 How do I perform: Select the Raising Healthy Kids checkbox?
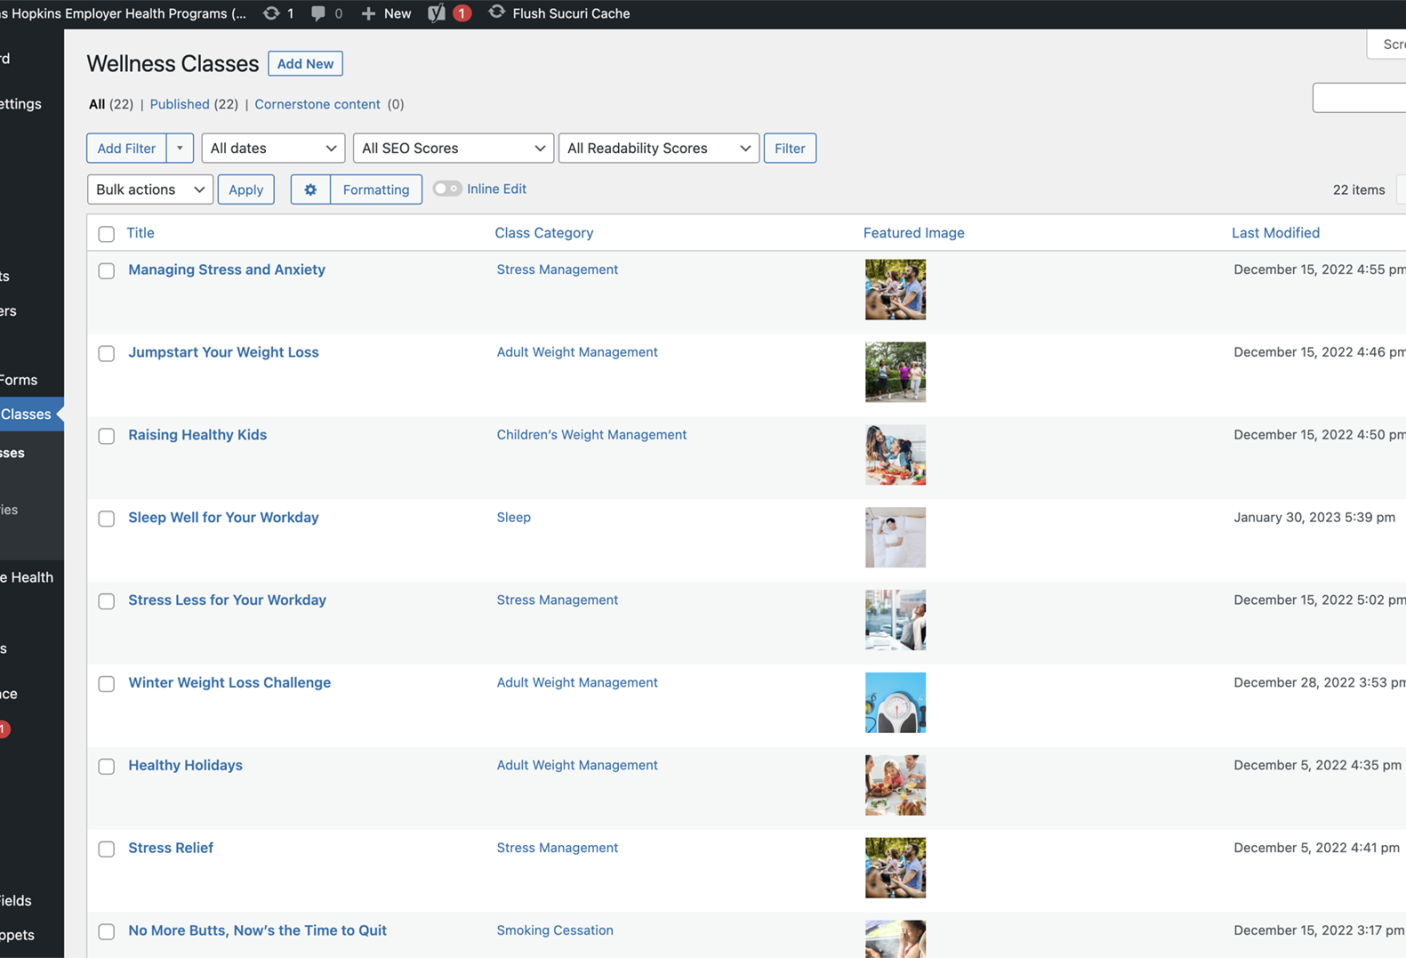click(x=106, y=436)
